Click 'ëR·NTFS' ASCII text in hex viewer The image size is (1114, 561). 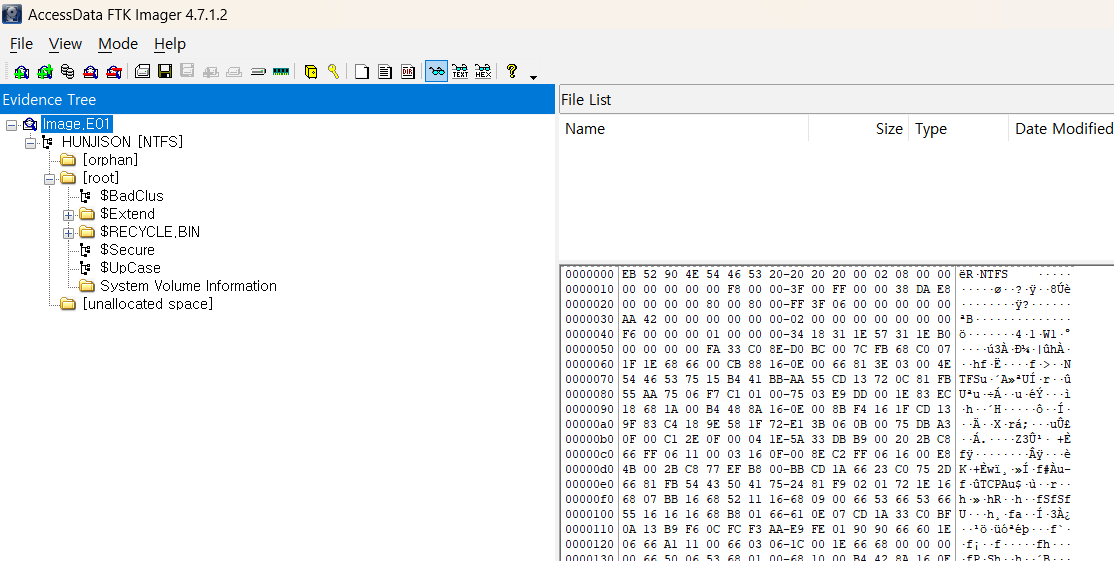[983, 274]
